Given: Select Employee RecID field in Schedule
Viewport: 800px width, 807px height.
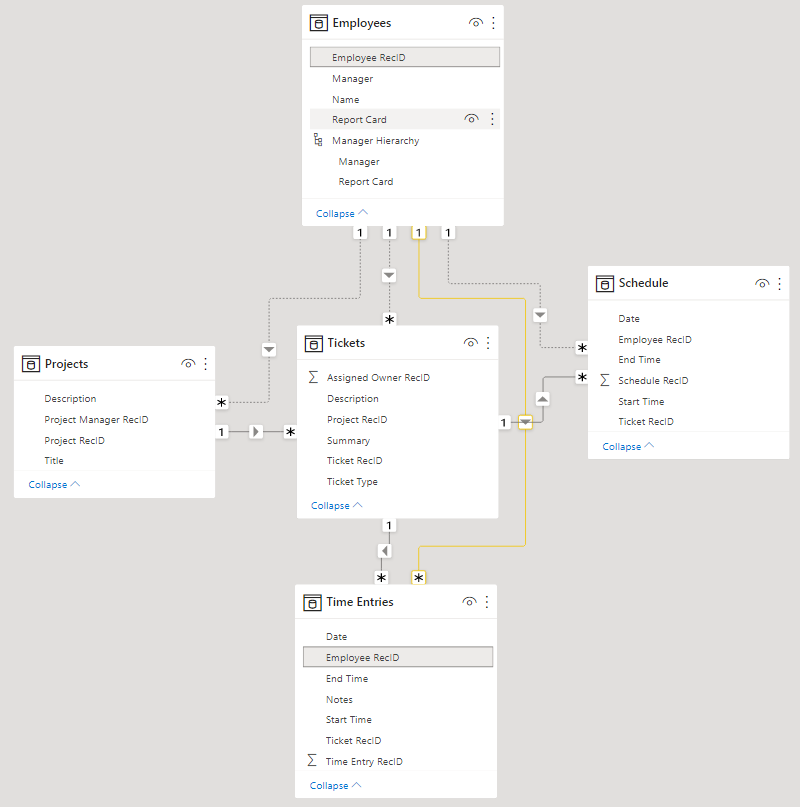Looking at the screenshot, I should tap(655, 340).
